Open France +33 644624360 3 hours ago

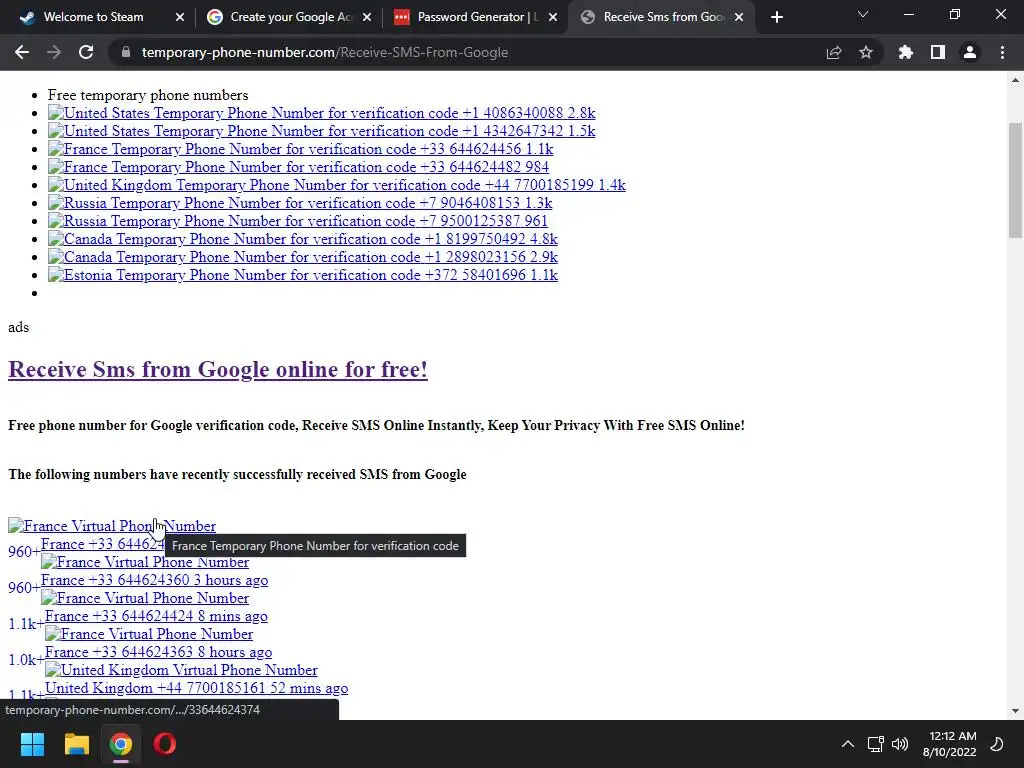[x=154, y=580]
